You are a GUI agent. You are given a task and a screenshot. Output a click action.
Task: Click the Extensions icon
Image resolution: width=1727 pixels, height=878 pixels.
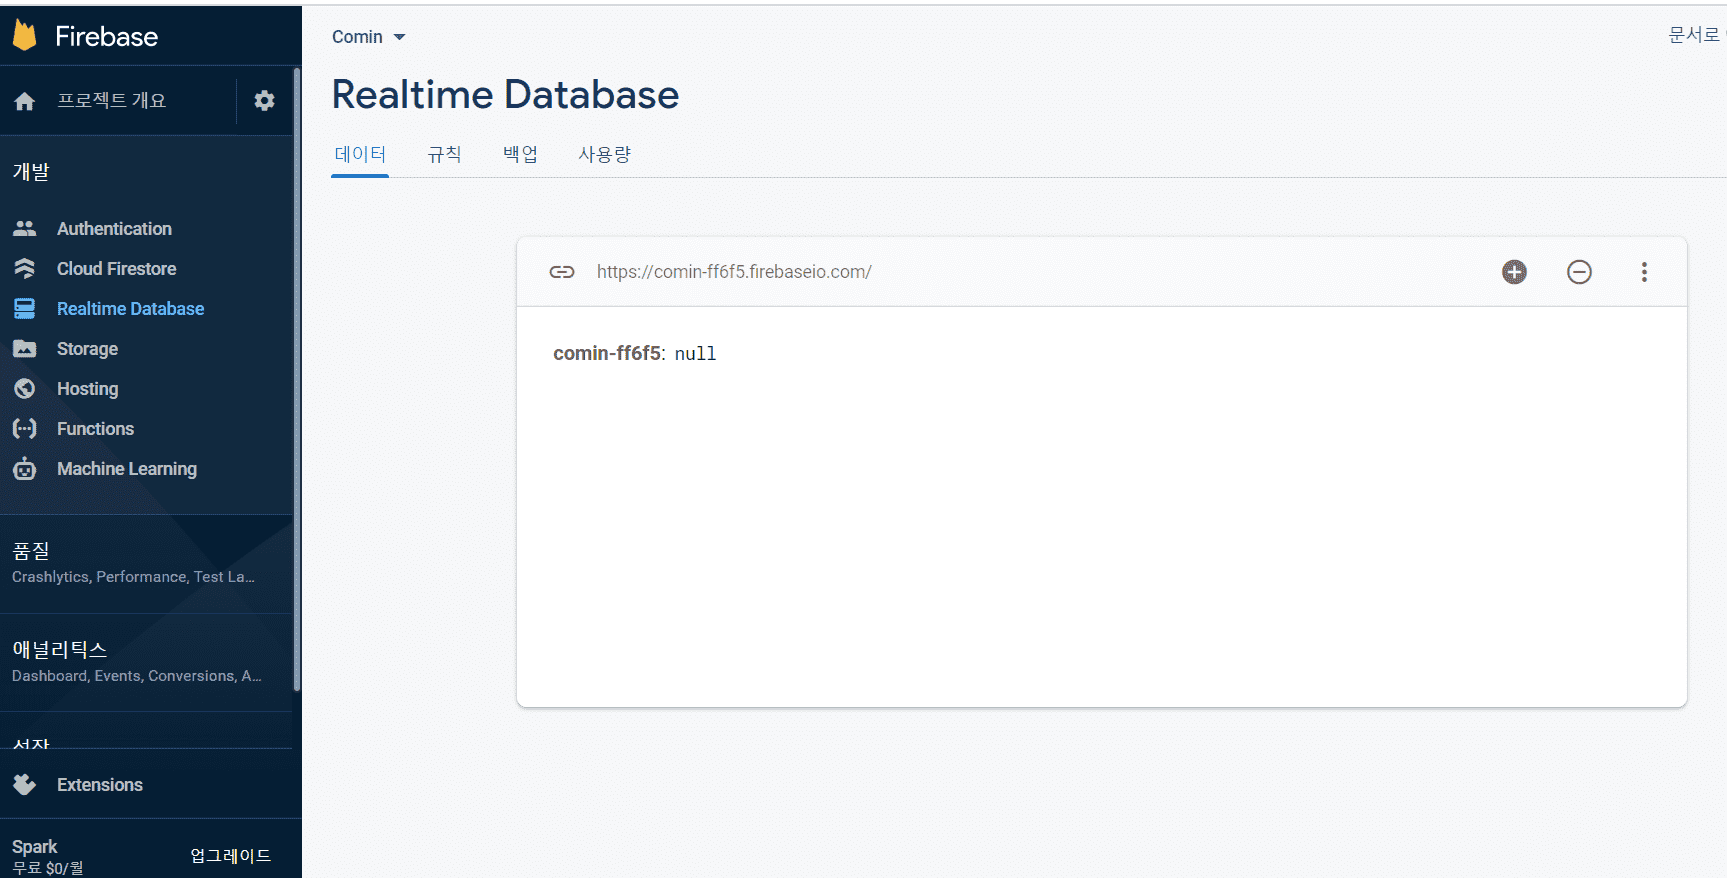tap(25, 785)
